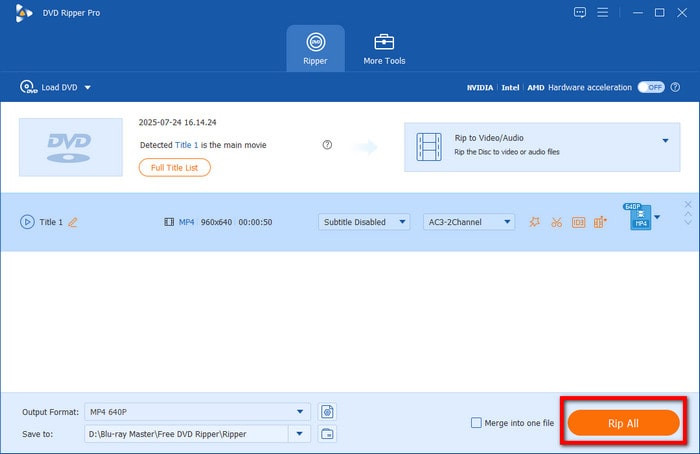Play Title 1 preview button
This screenshot has width=700, height=454.
[x=27, y=222]
